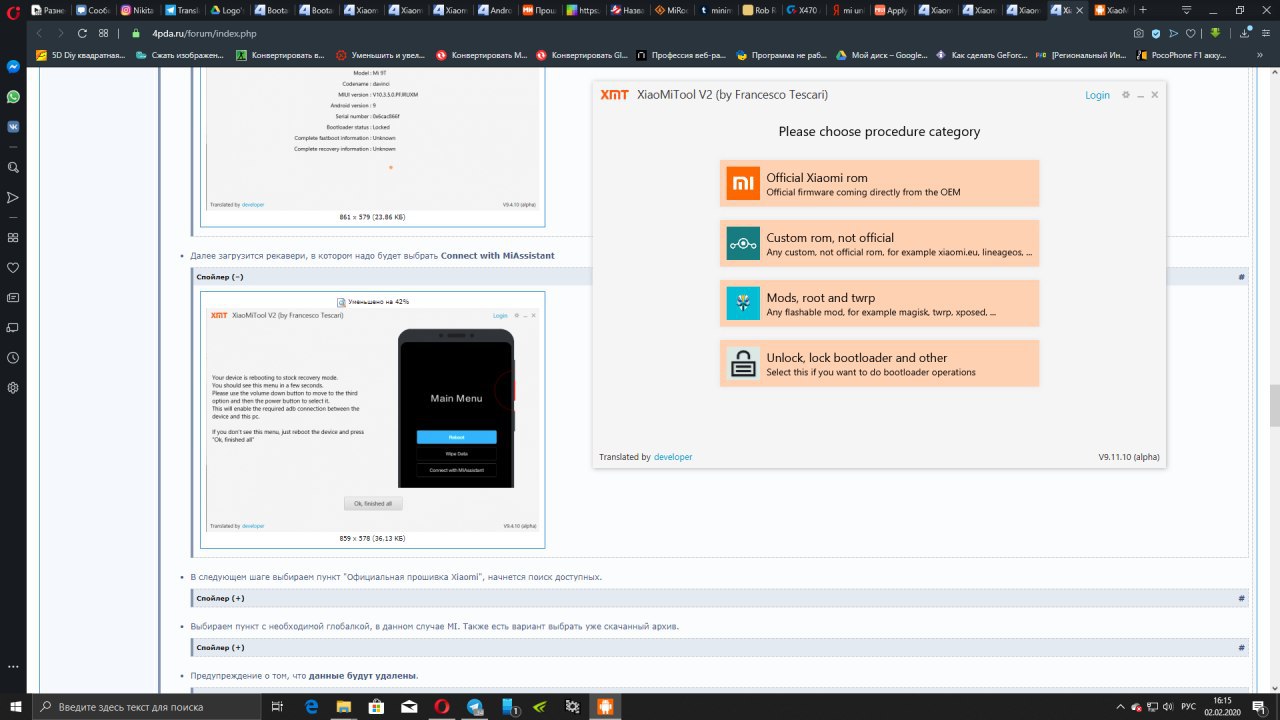Open File Explorer on taskbar
Viewport: 1280px width, 720px height.
[343, 706]
